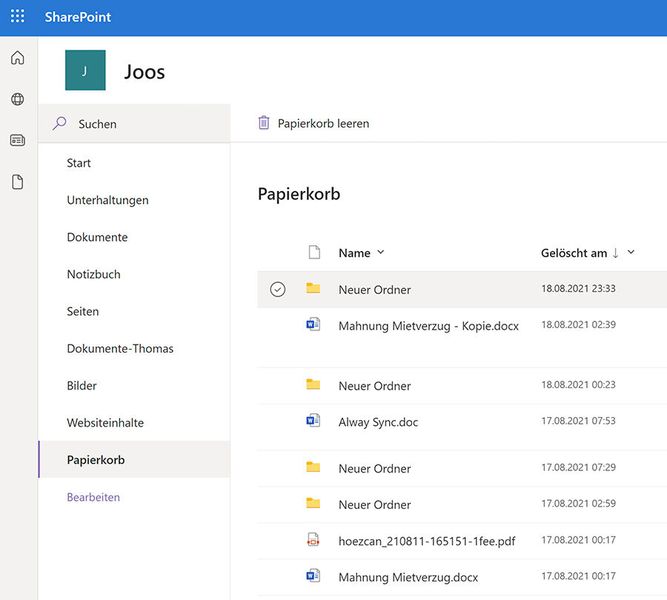The width and height of the screenshot is (667, 600).
Task: Click the magnifier search icon
Action: [x=60, y=123]
